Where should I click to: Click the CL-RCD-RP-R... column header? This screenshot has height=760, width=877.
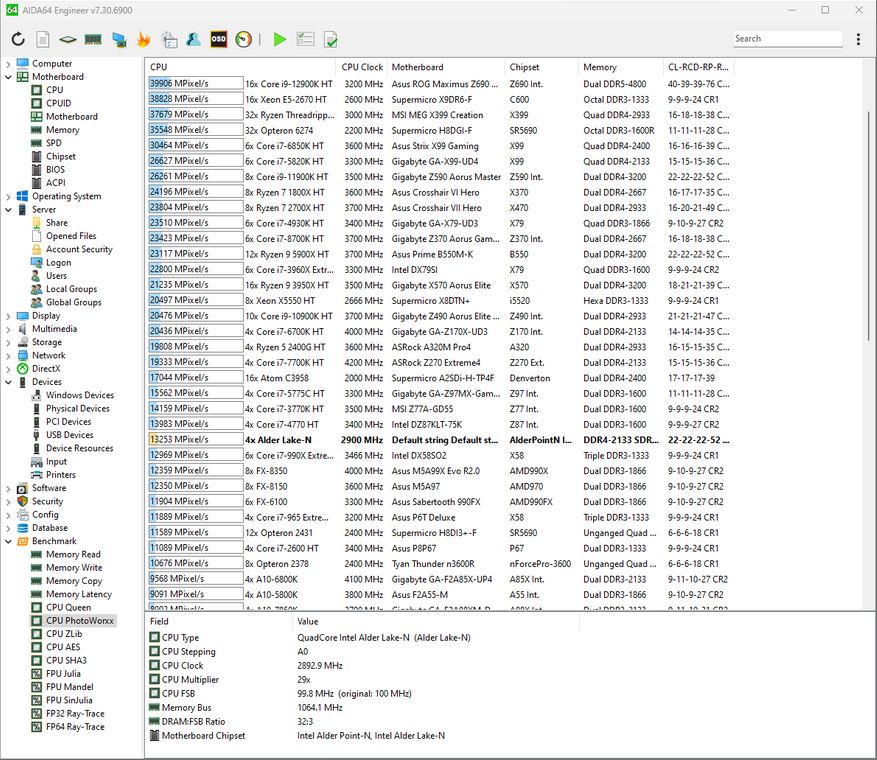(x=699, y=67)
